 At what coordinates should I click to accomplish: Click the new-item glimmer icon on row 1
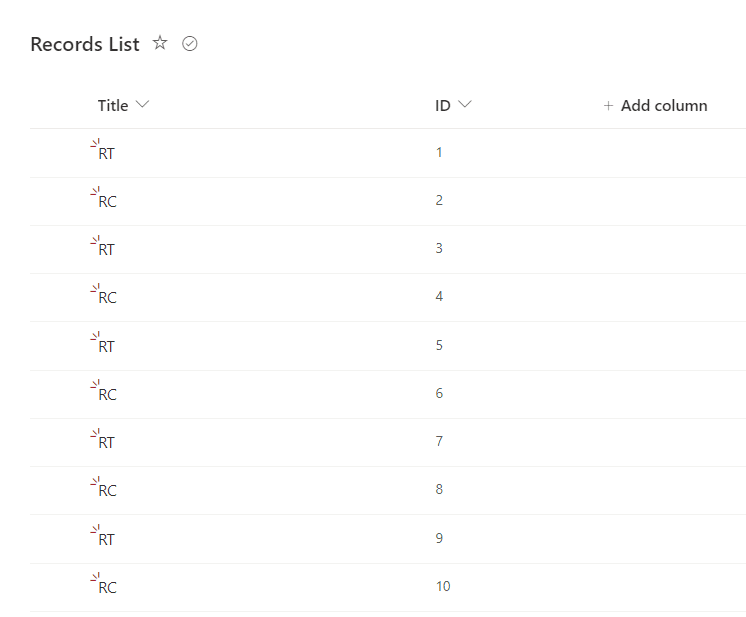point(95,145)
